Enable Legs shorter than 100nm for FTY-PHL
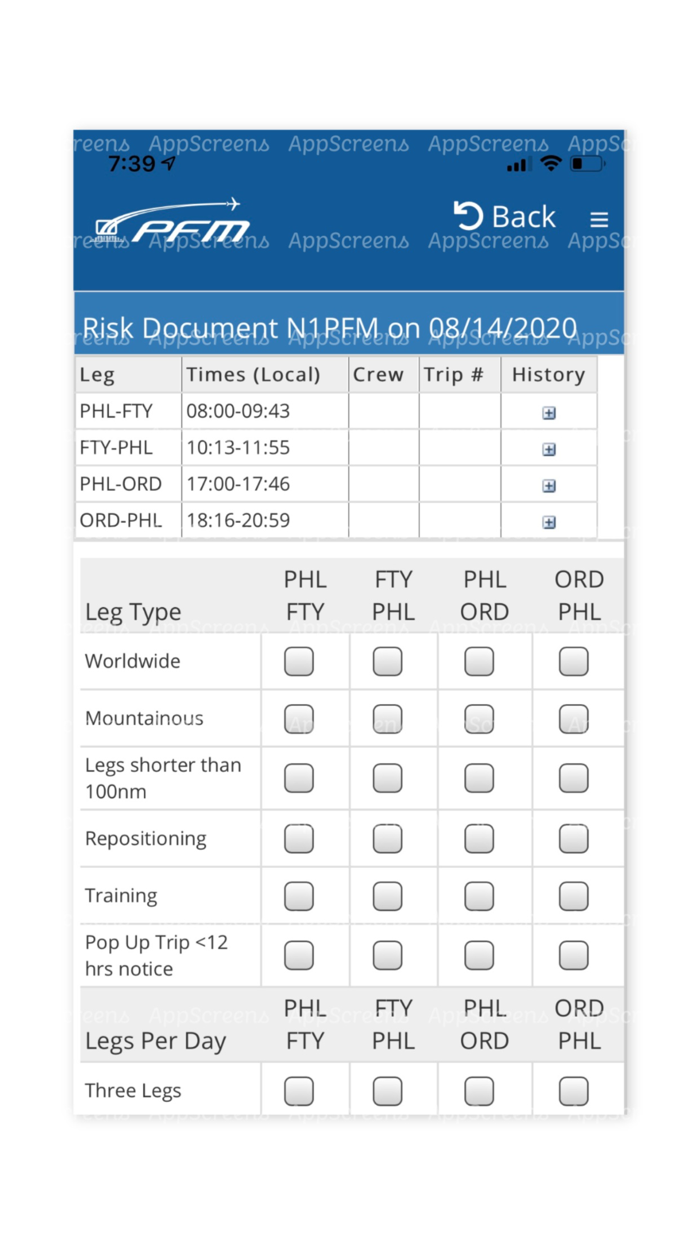Screen dimensions: 700x1244 pos(387,777)
